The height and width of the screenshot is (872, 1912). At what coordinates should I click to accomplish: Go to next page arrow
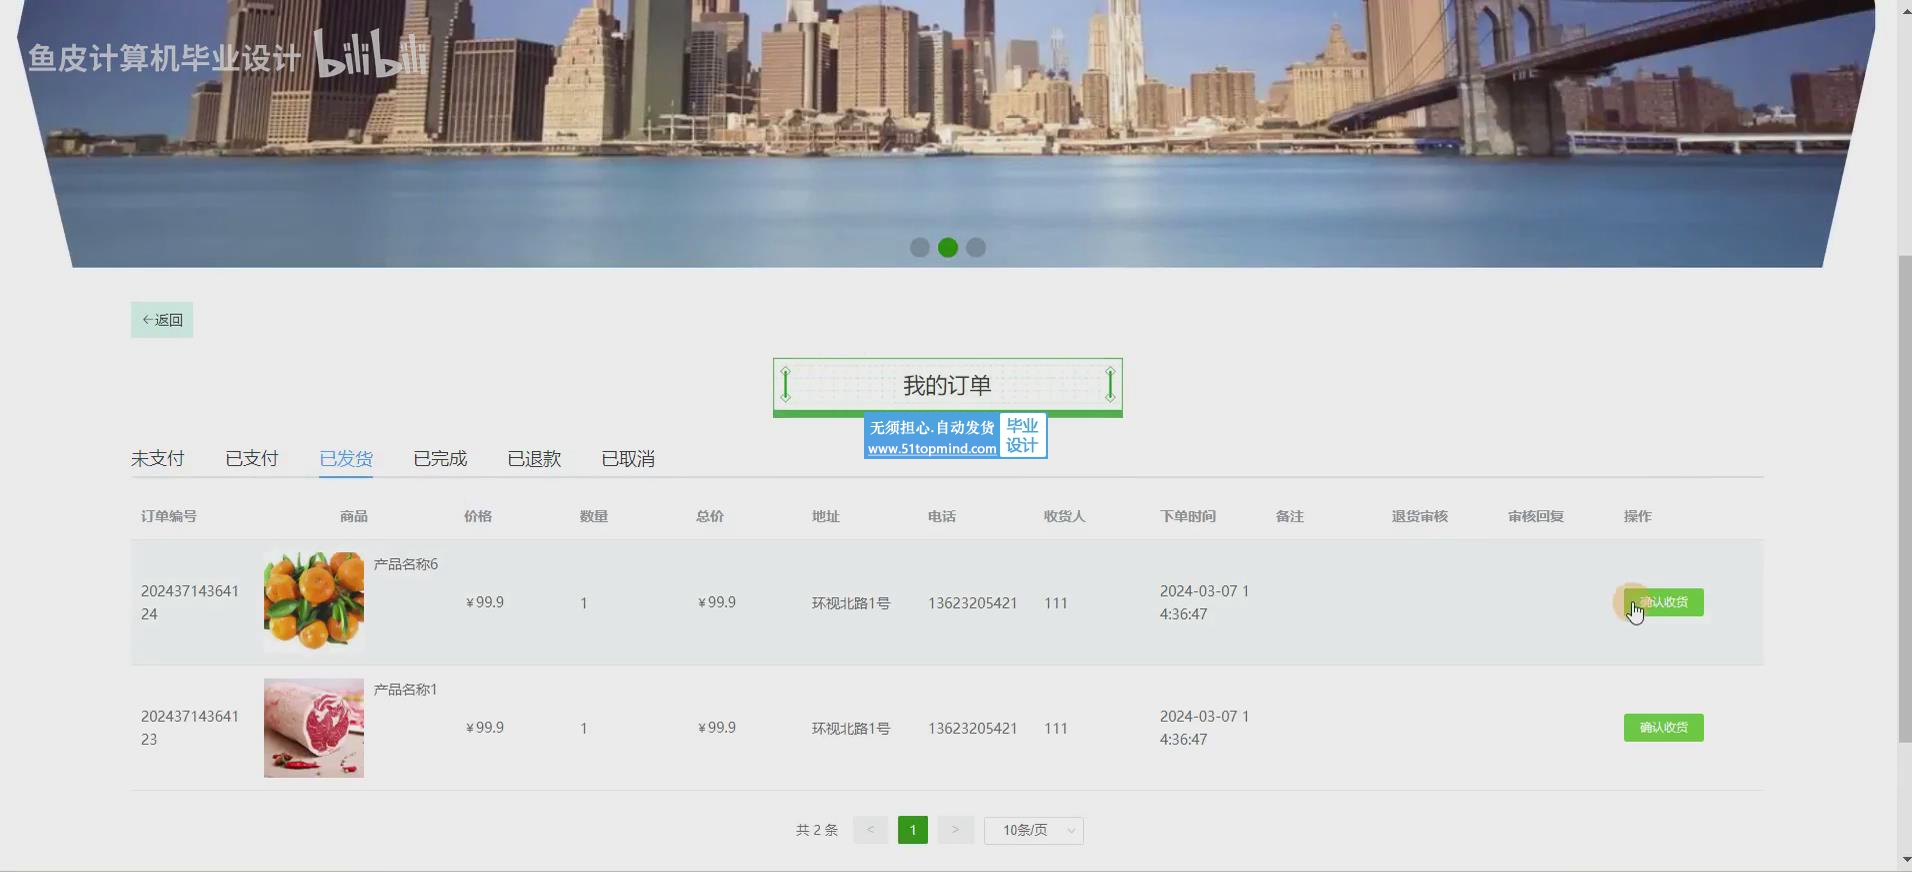click(956, 830)
